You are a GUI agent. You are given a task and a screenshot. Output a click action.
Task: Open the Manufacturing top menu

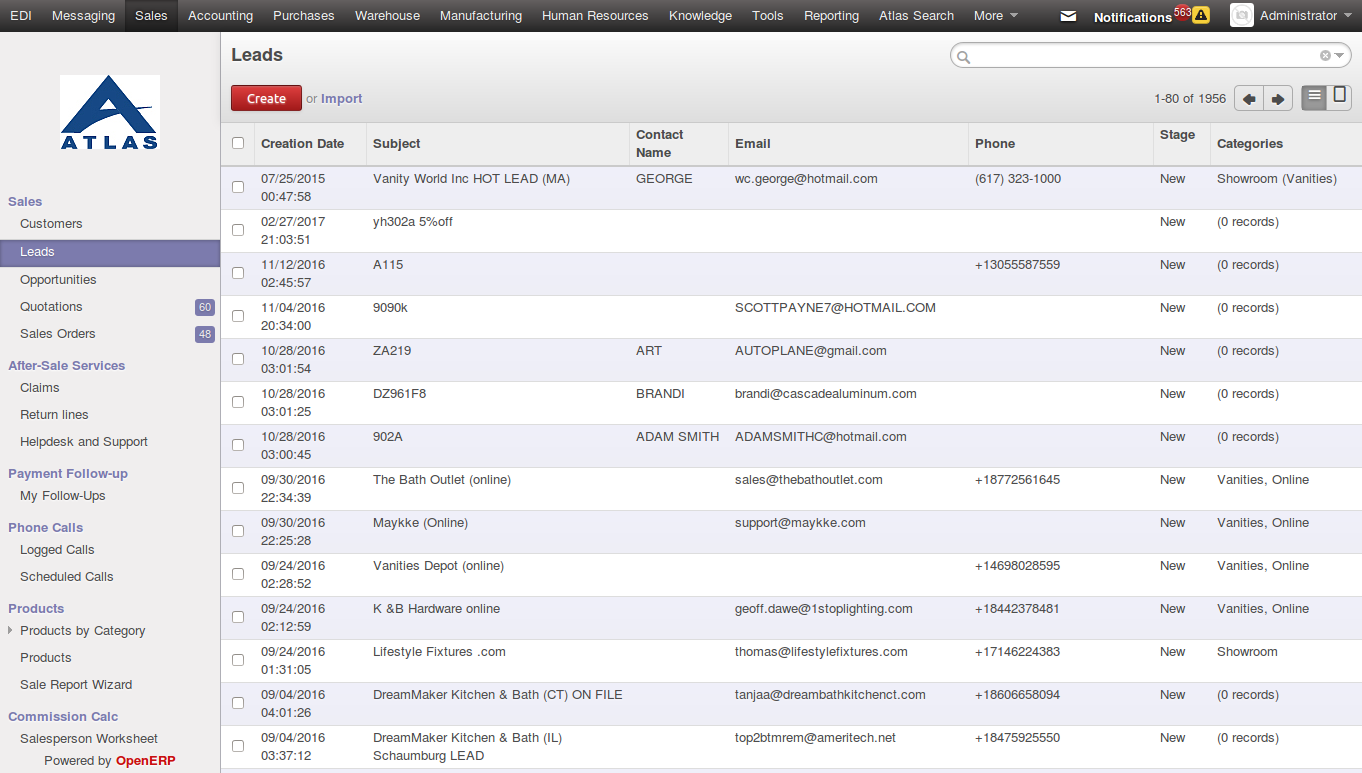coord(481,16)
